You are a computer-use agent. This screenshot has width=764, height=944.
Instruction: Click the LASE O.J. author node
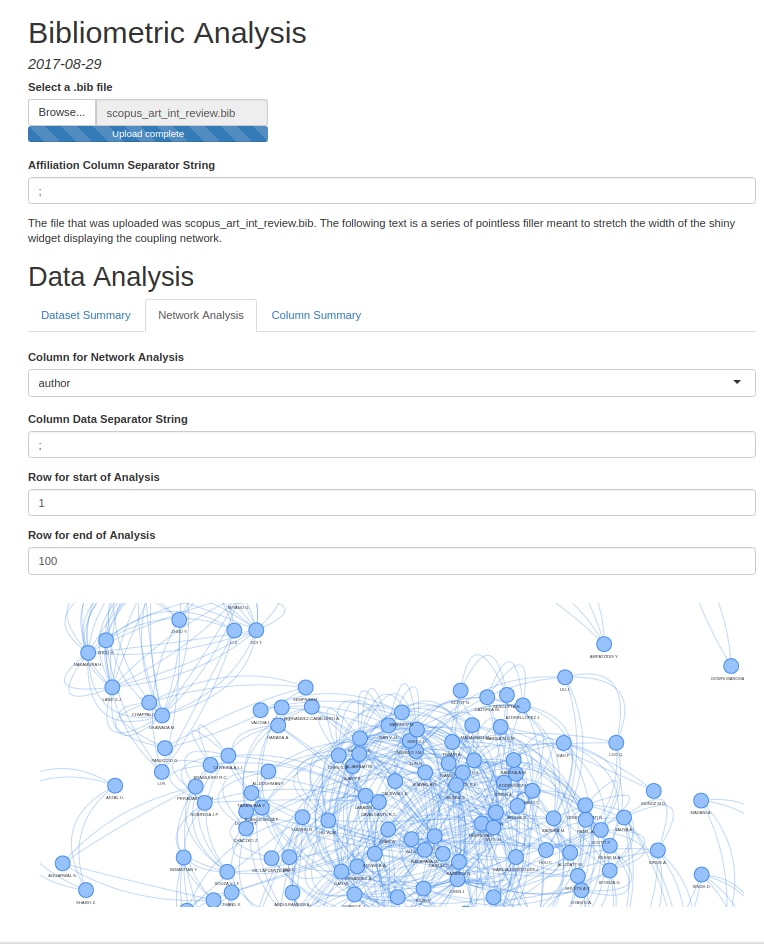pyautogui.click(x=112, y=688)
